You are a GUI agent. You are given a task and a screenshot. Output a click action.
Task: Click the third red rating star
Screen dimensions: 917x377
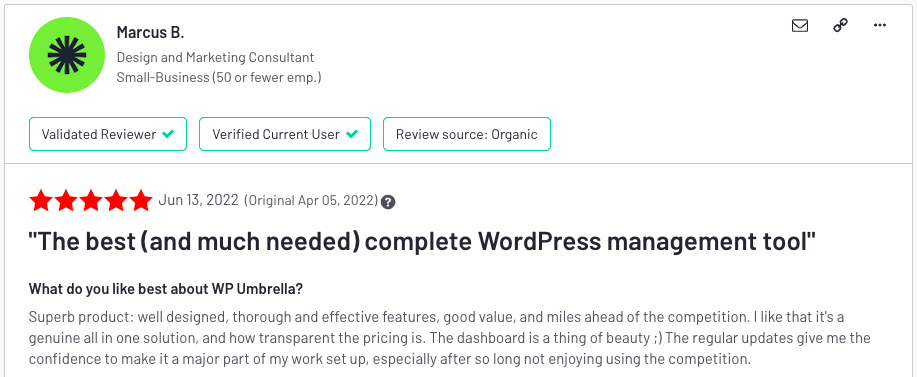point(91,200)
